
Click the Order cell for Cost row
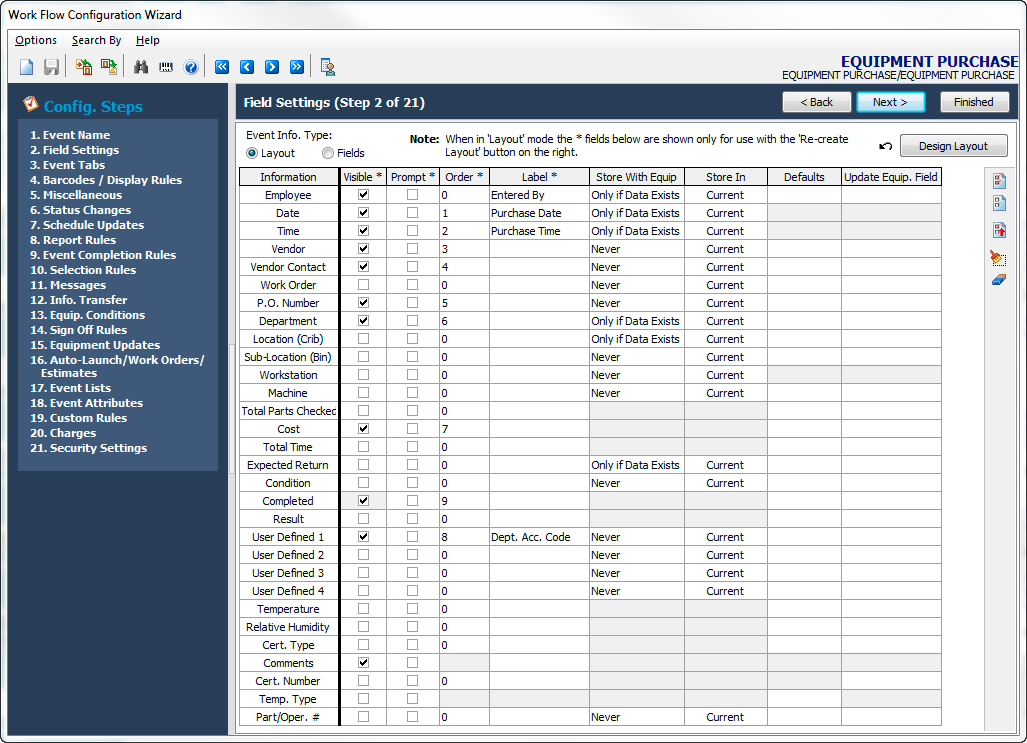464,429
